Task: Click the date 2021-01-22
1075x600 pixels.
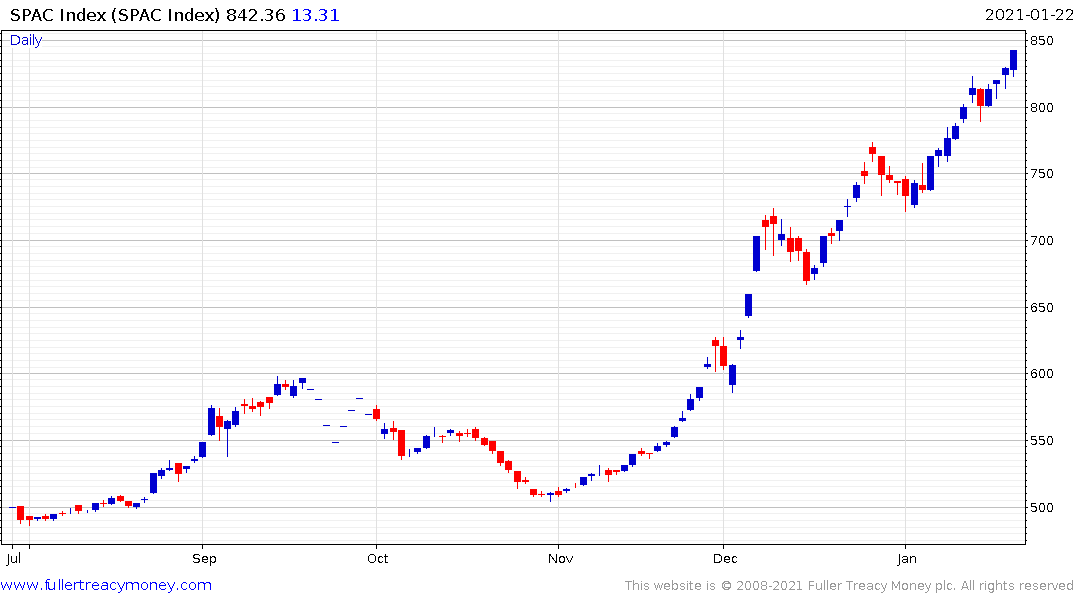Action: click(x=1029, y=15)
